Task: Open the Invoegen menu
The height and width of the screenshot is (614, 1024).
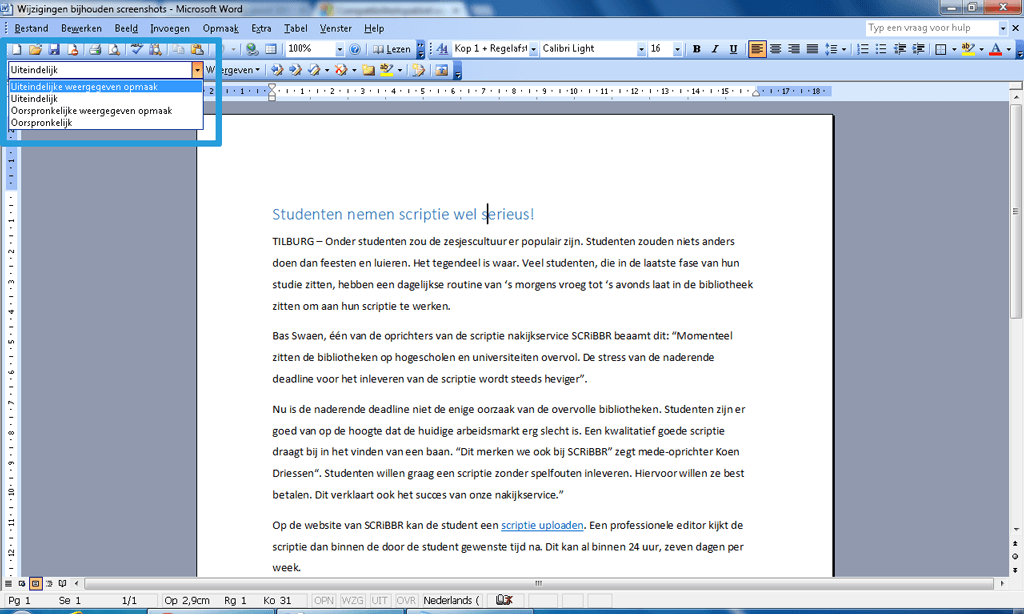Action: tap(170, 28)
